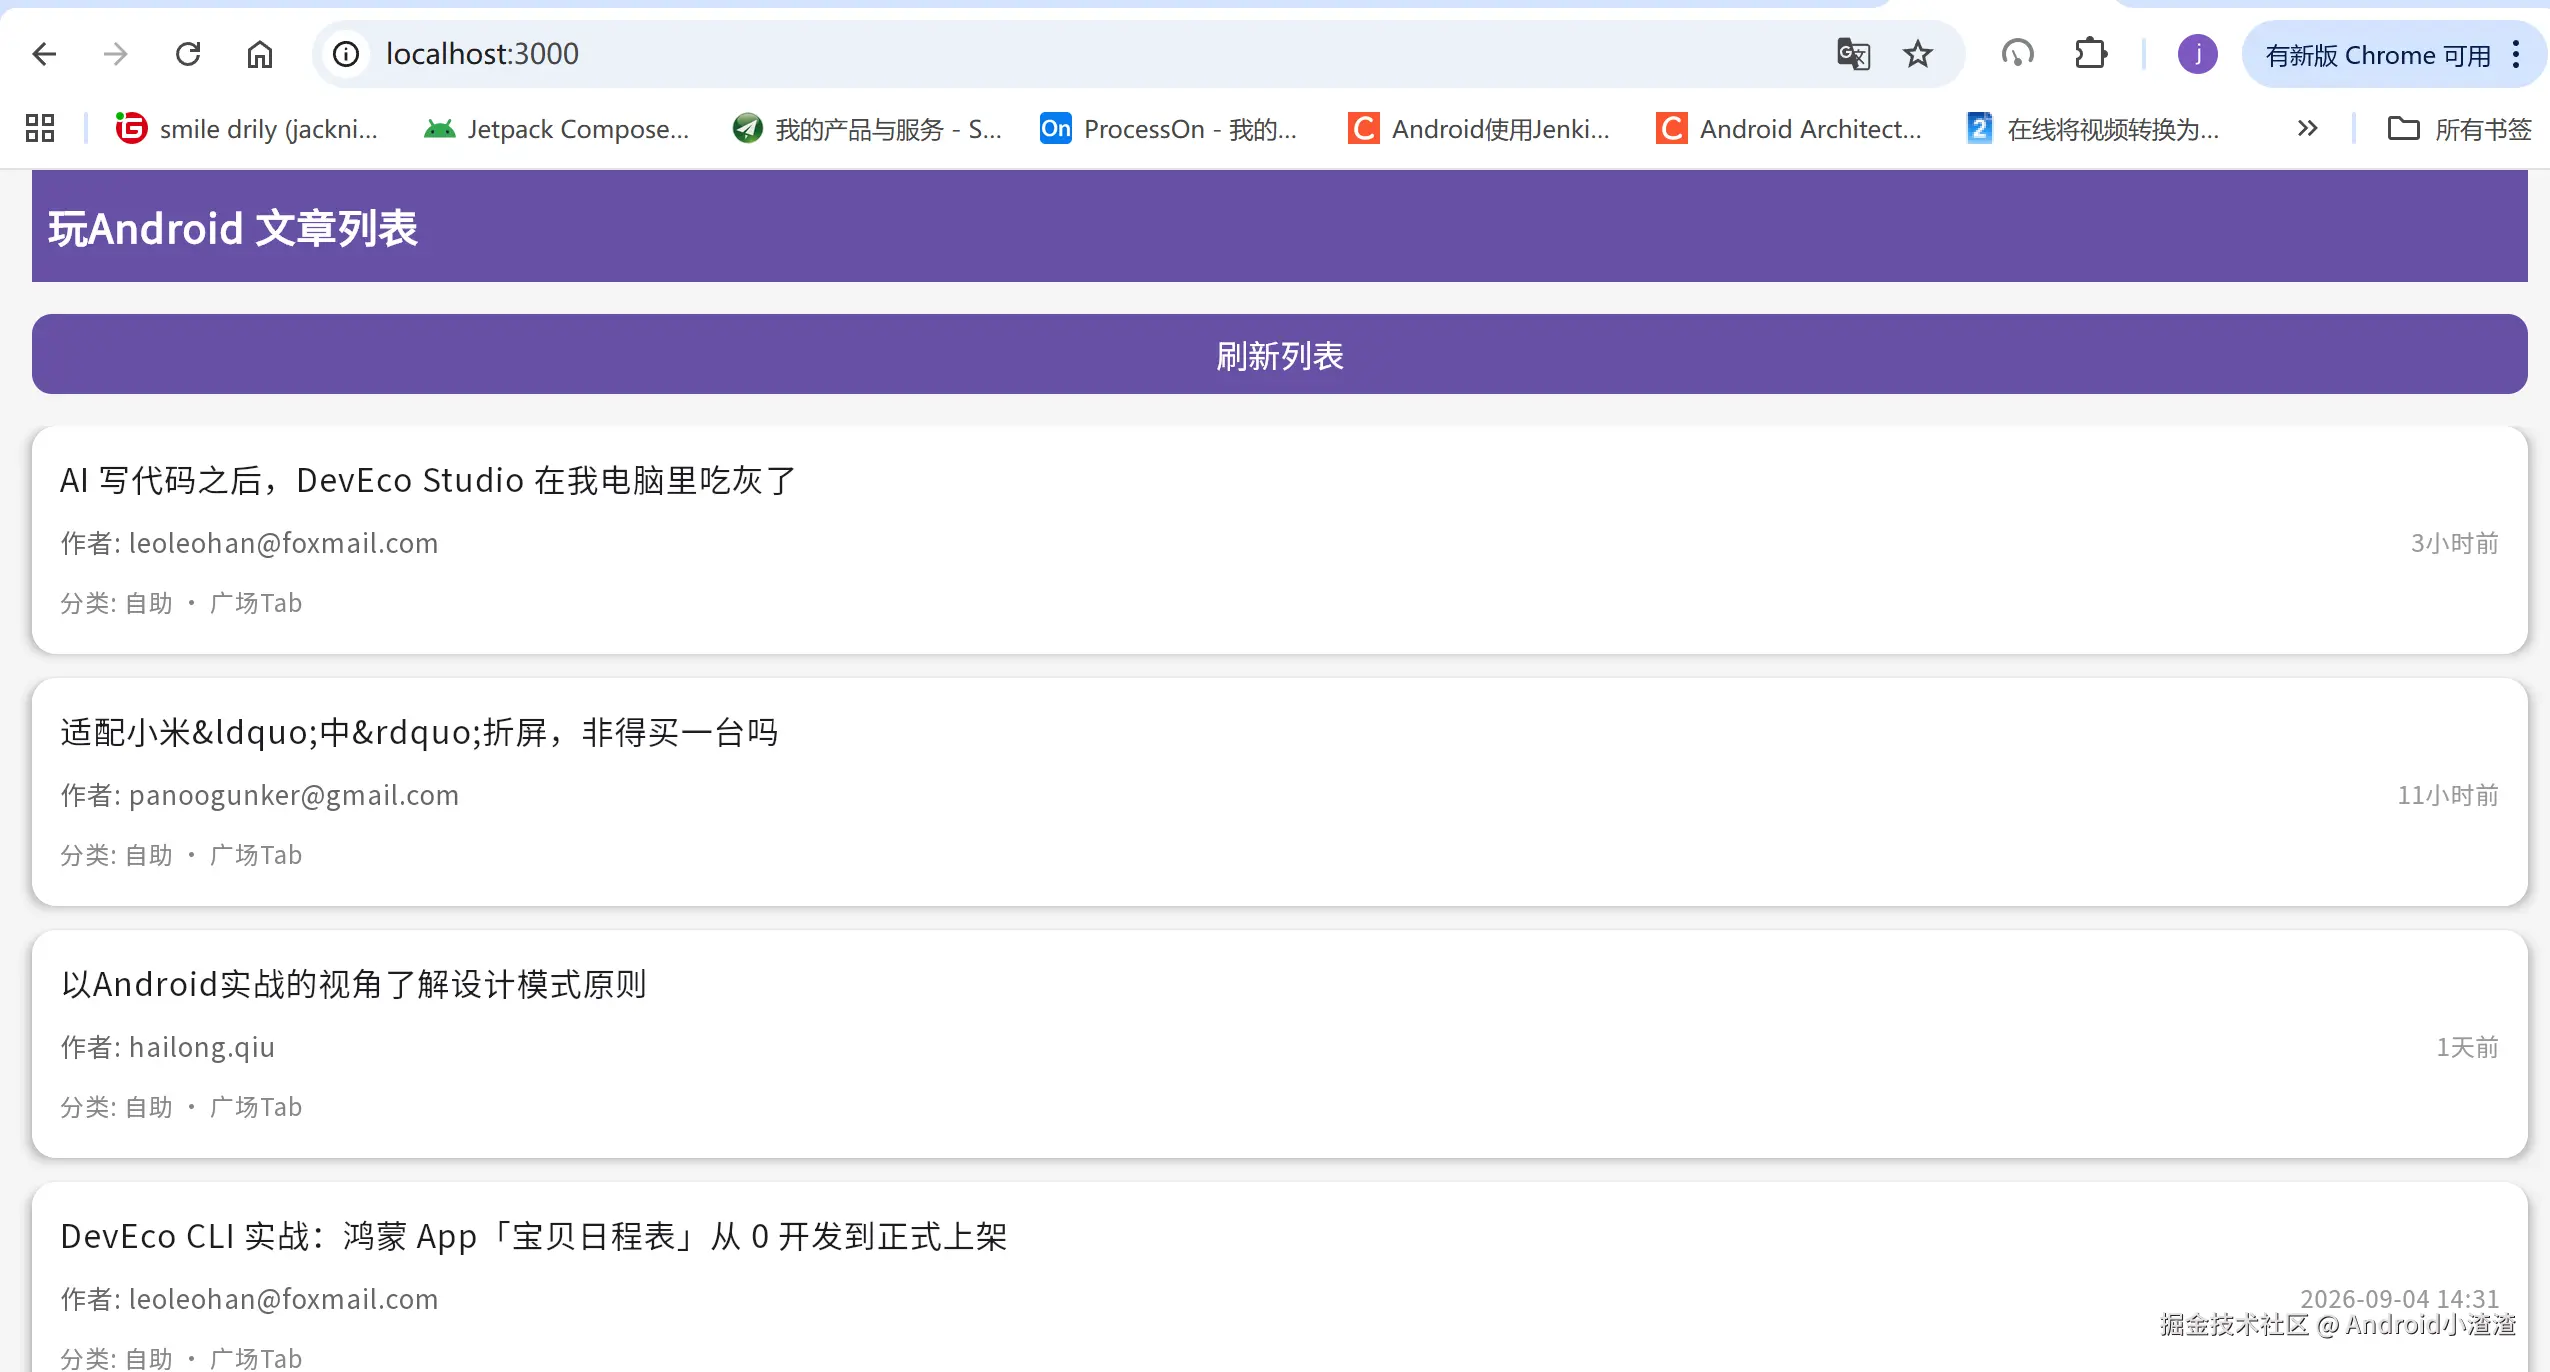Open the Jetpack Compose bookmark

click(556, 128)
